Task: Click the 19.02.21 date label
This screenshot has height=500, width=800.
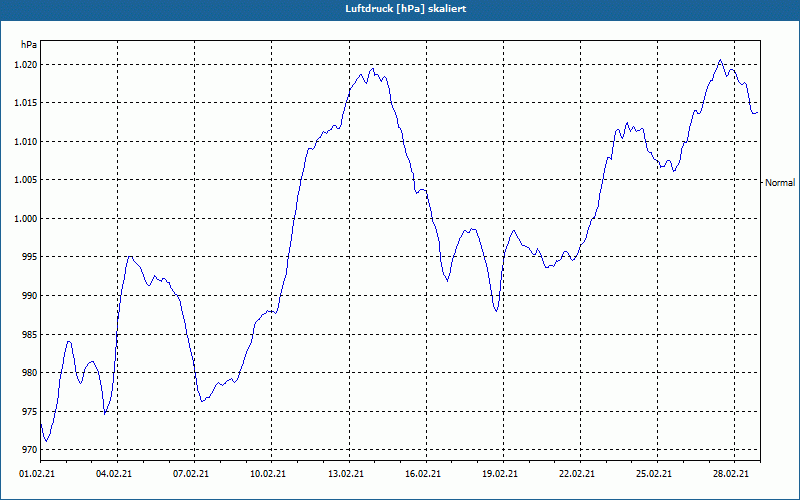Action: (x=500, y=474)
